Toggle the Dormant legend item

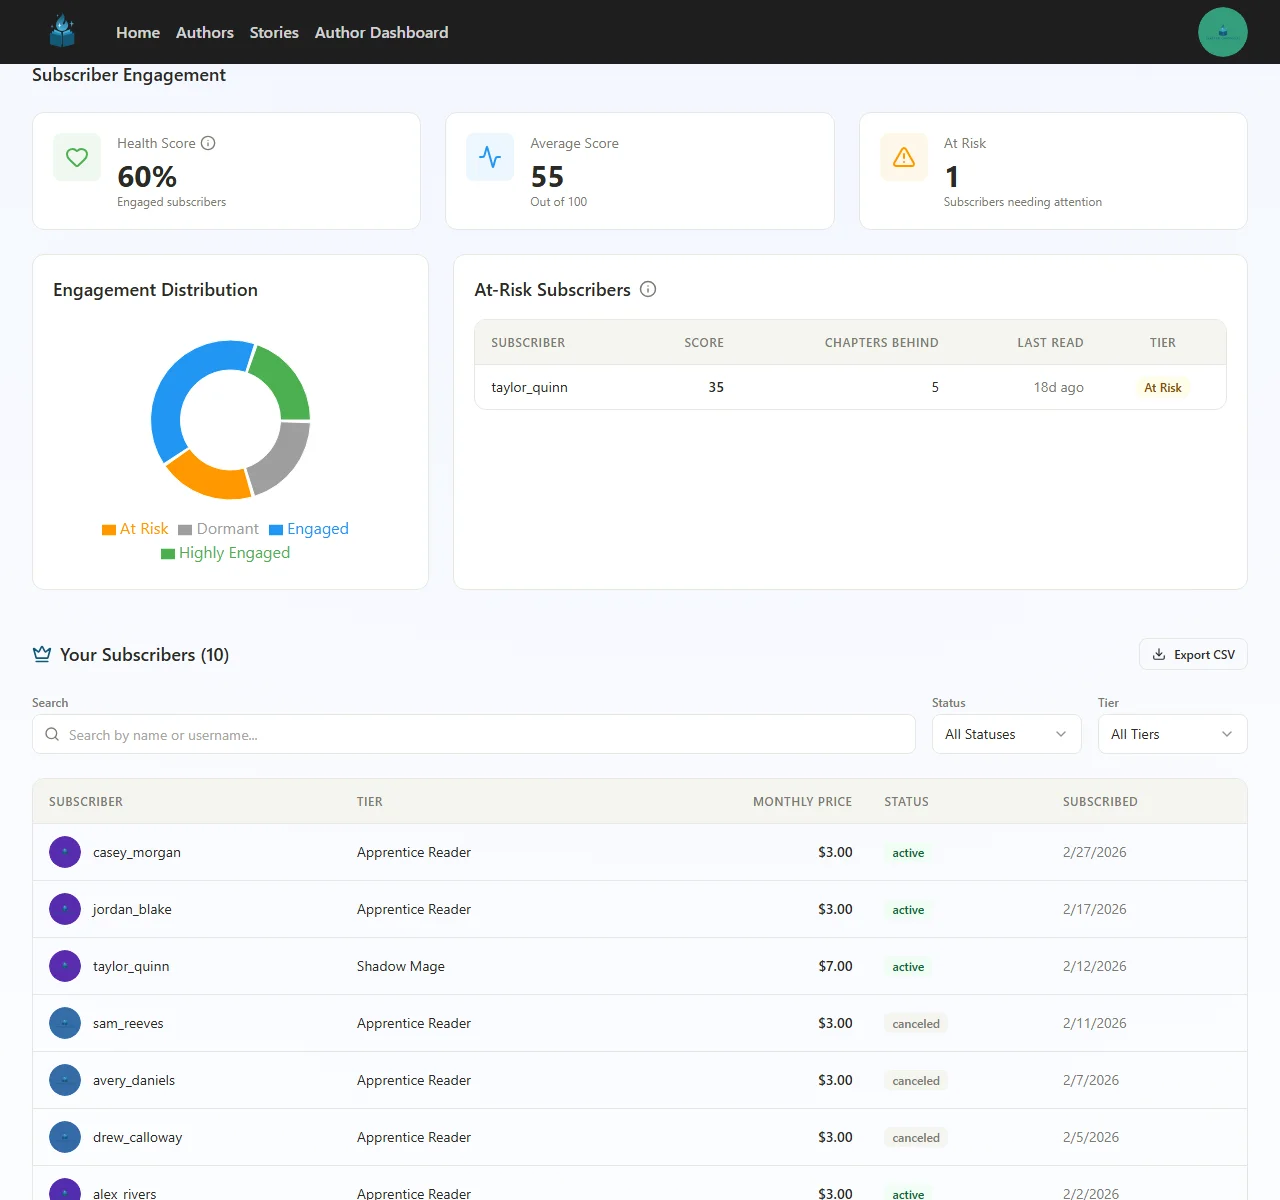[x=218, y=528]
